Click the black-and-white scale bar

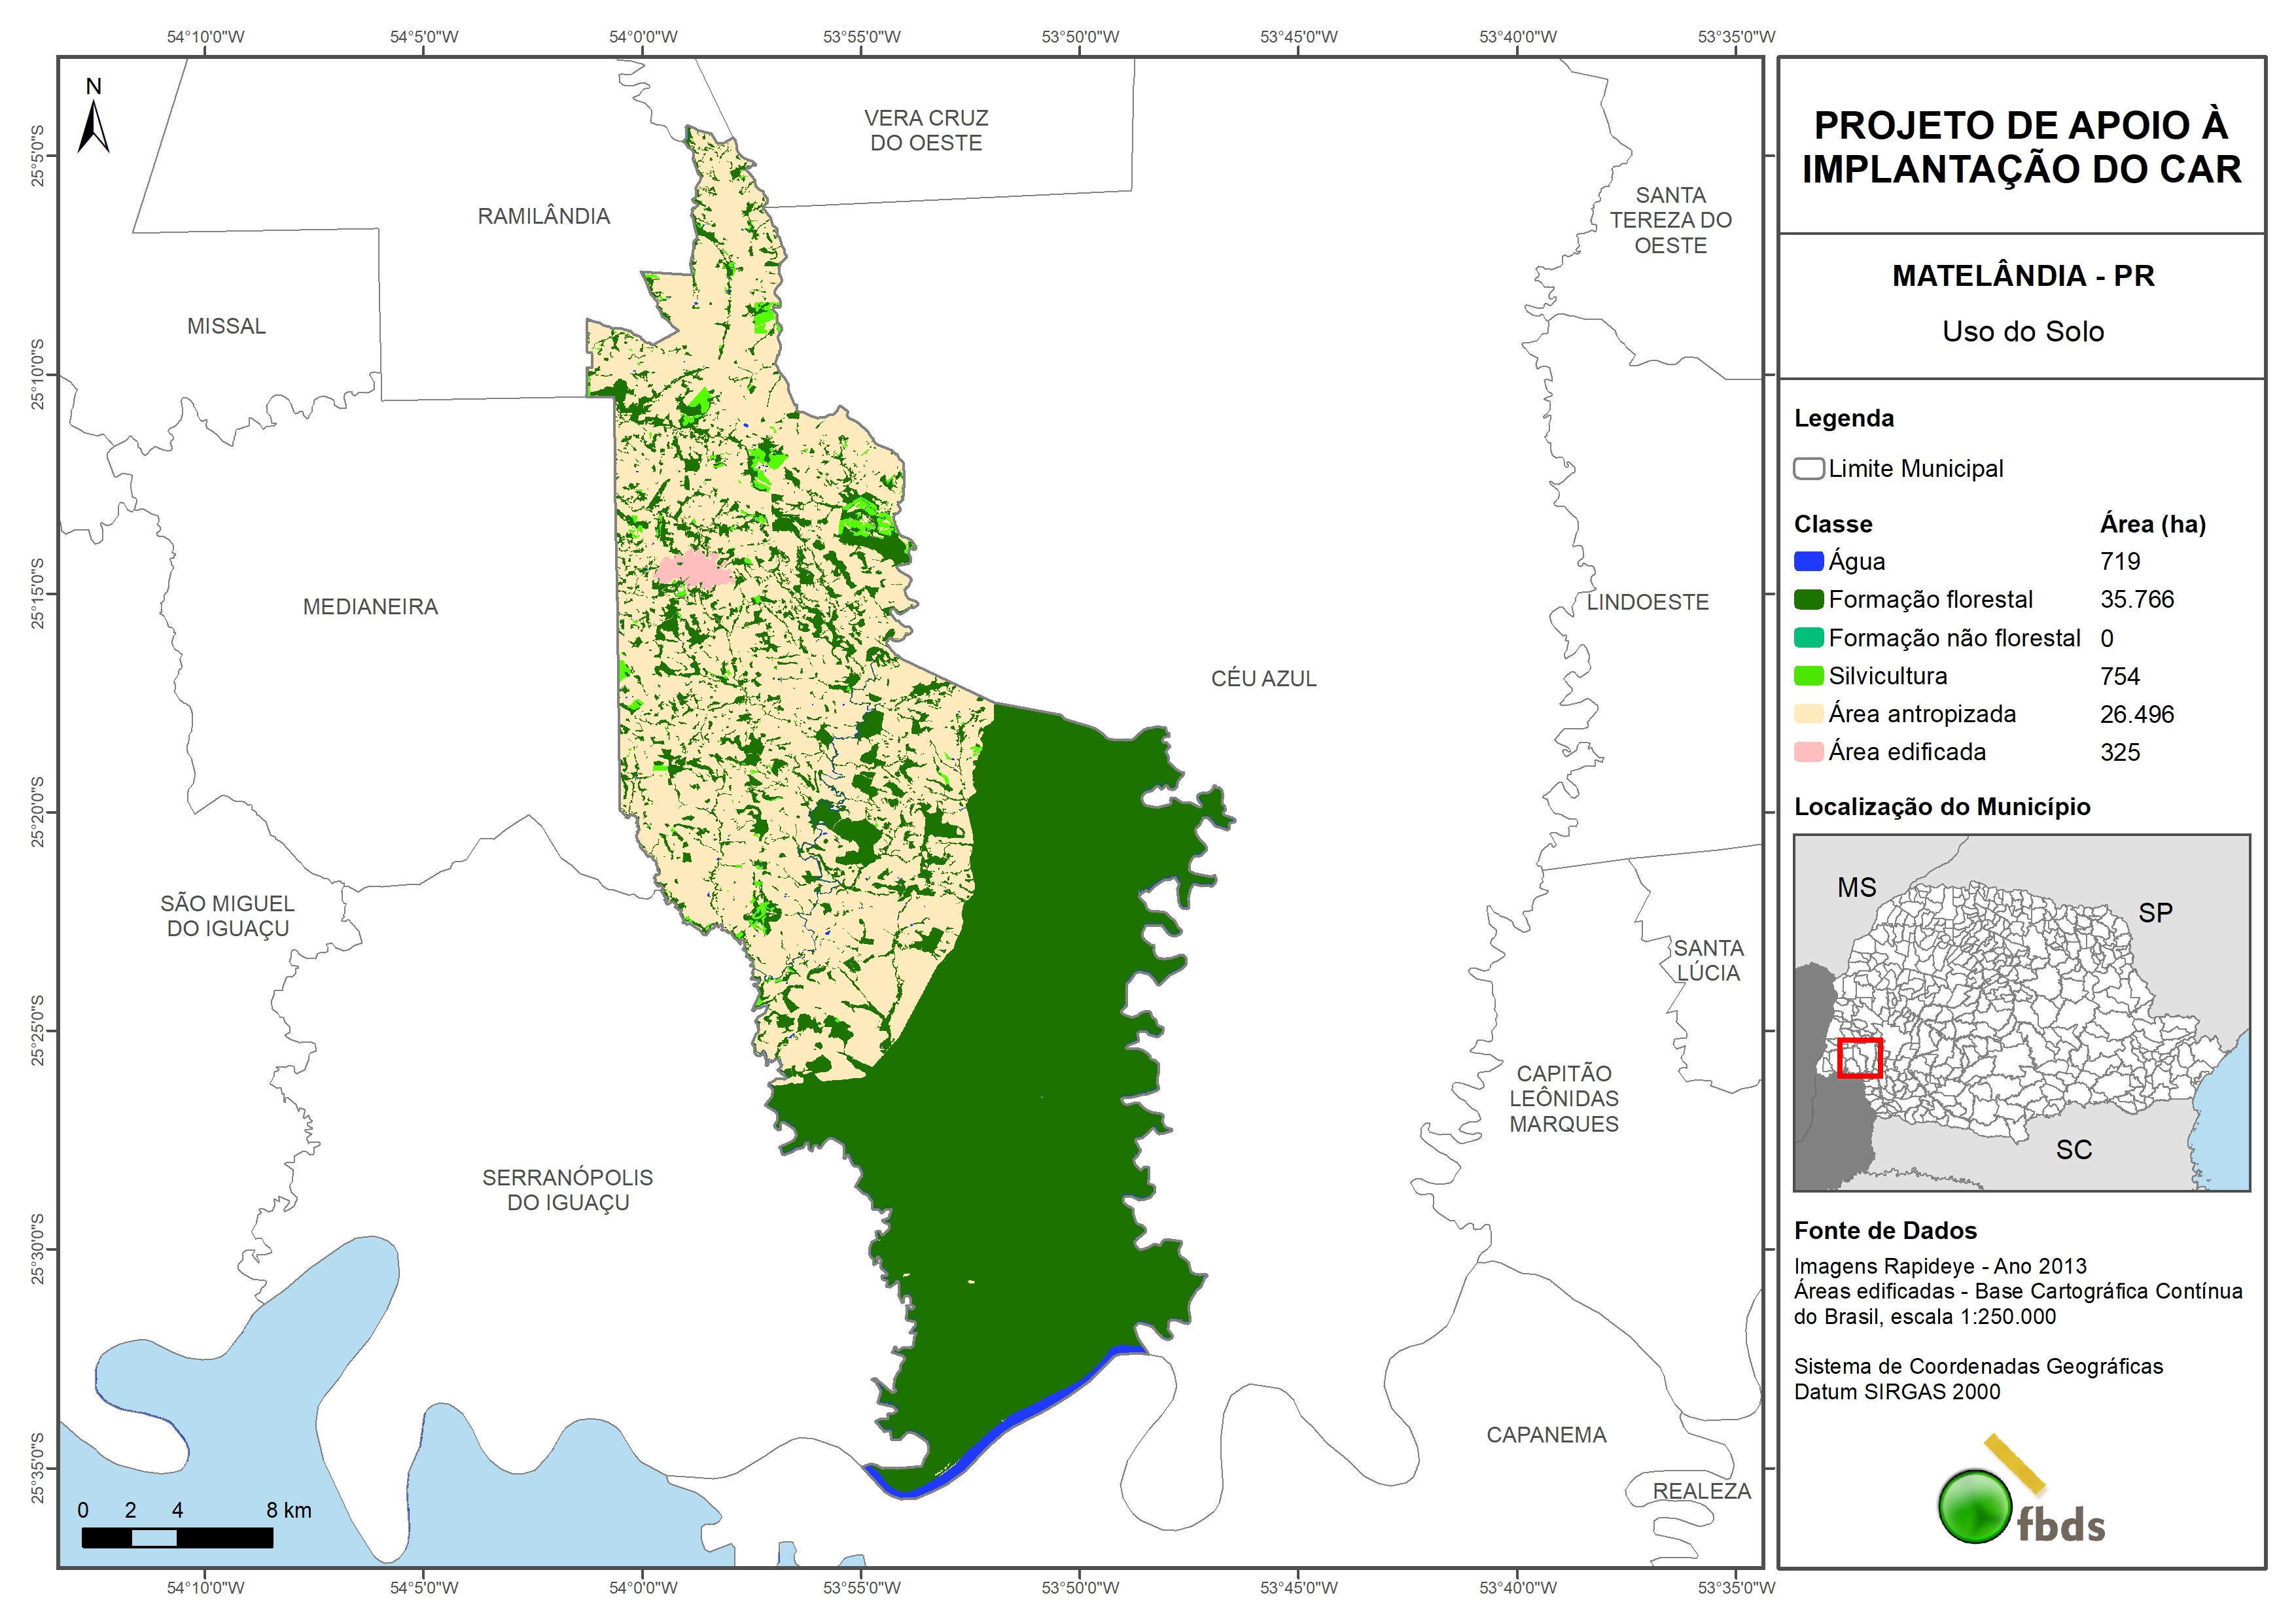tap(177, 1538)
